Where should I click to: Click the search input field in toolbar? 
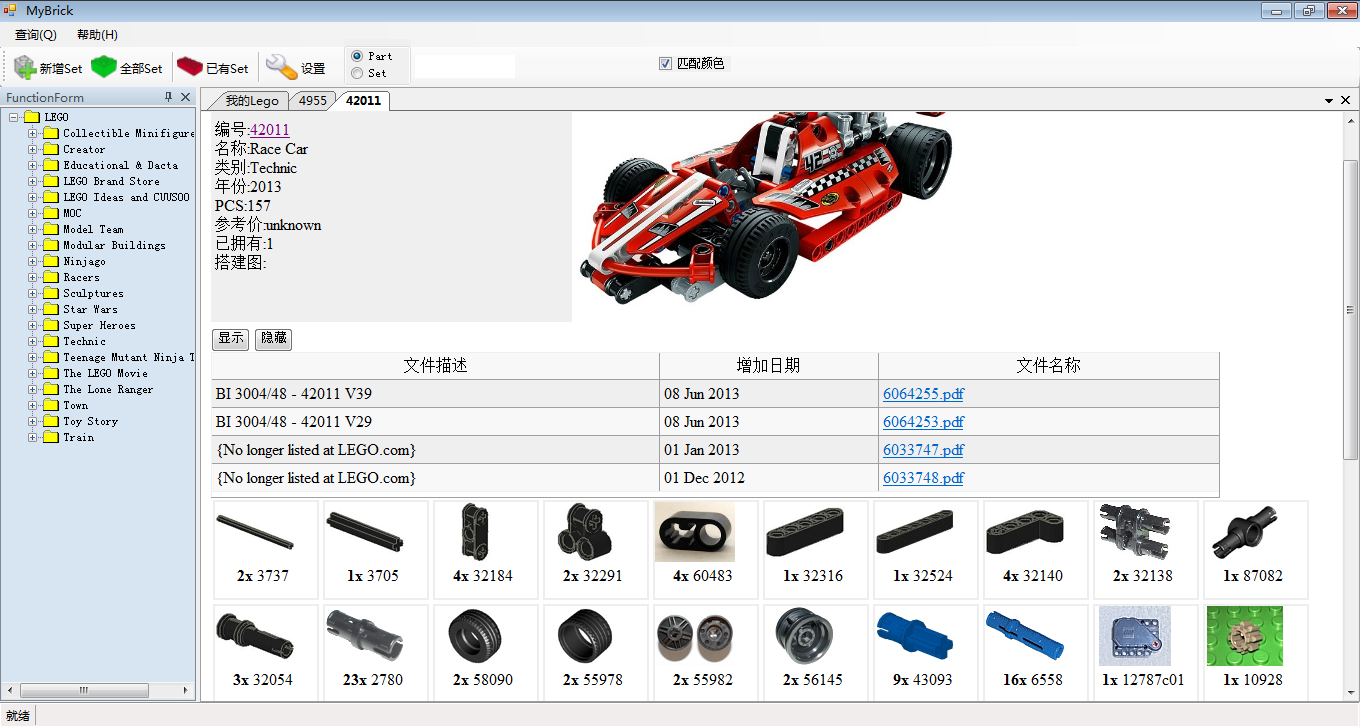click(464, 67)
